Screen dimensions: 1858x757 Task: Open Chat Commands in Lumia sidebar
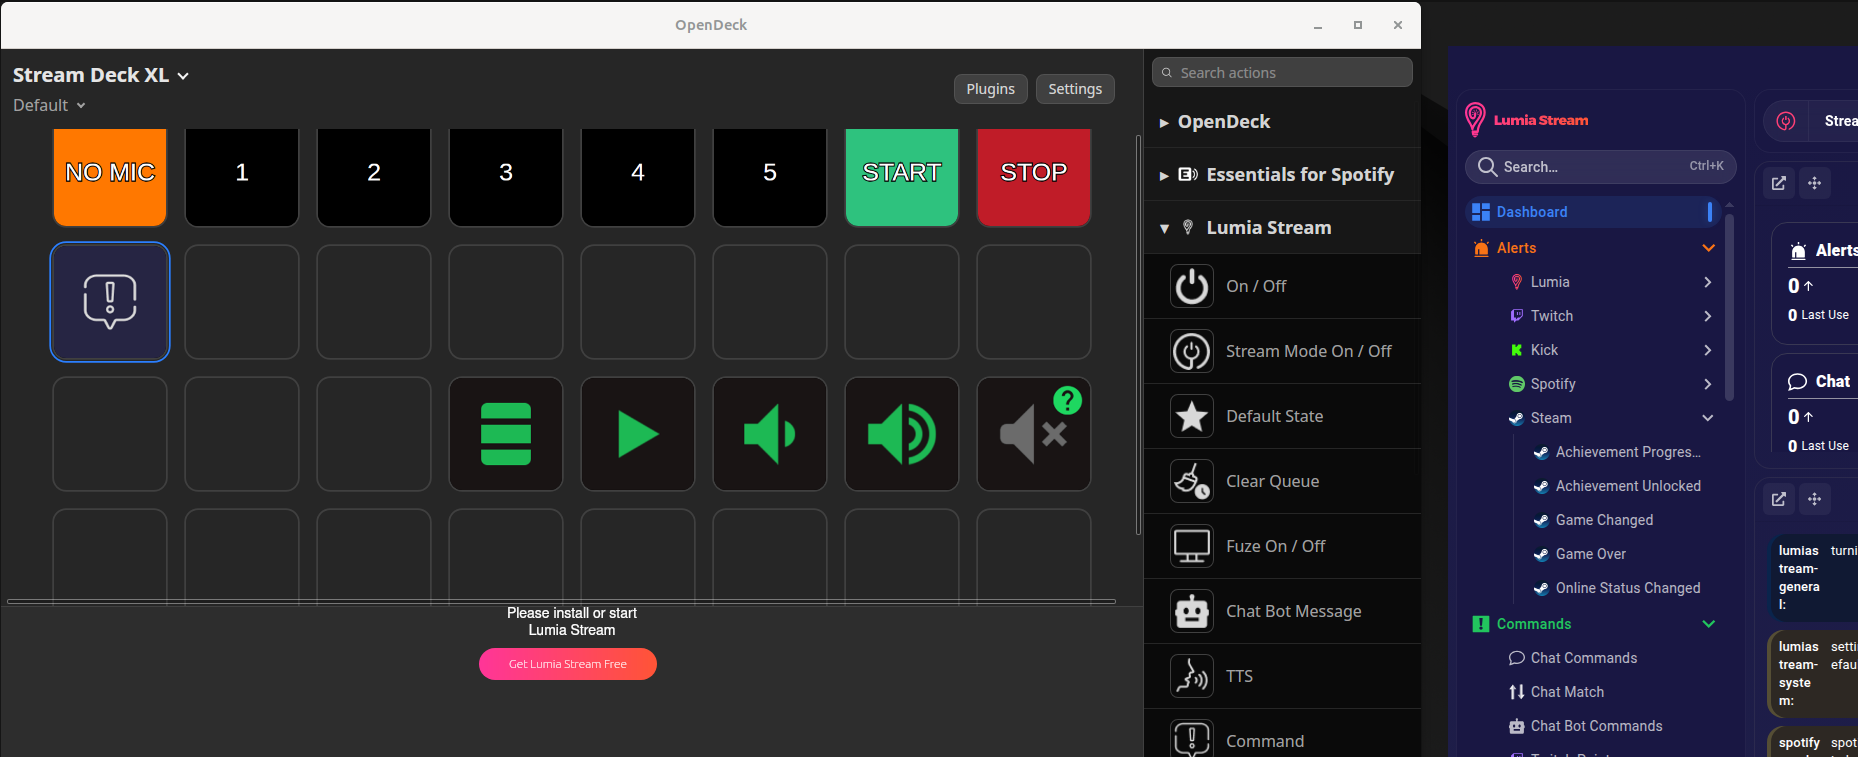point(1584,658)
